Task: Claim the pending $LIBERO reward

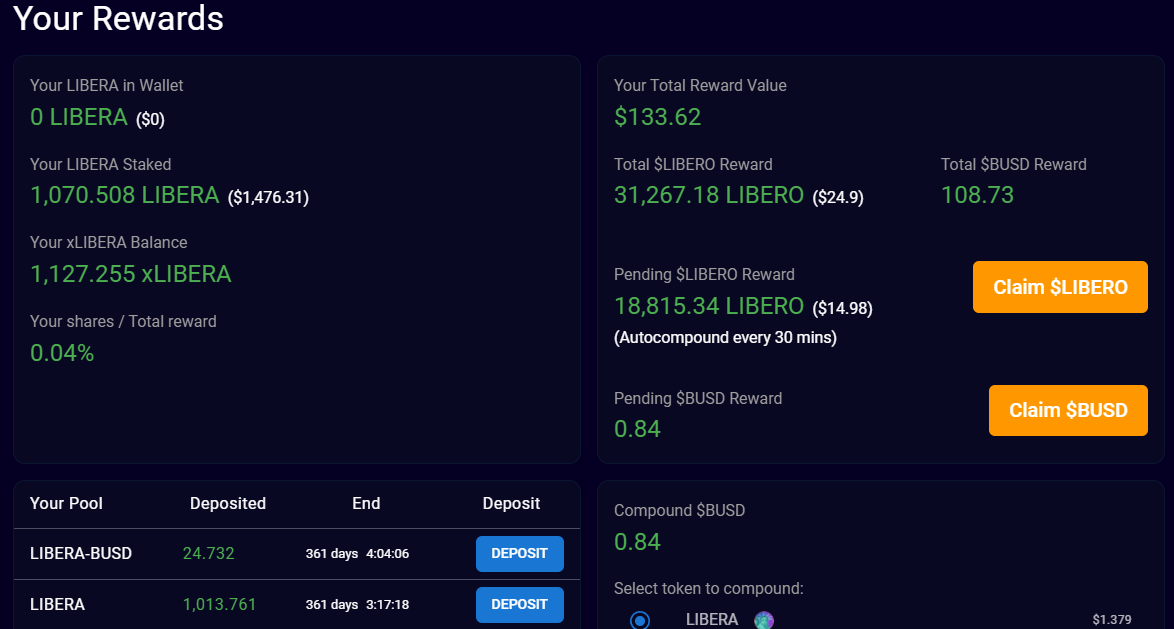Action: coord(1059,287)
